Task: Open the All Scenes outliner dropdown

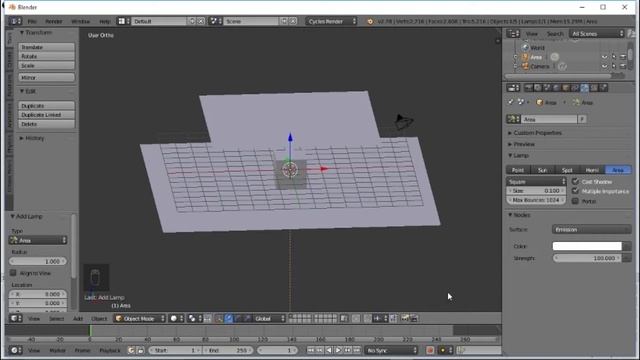Action: coord(597,33)
